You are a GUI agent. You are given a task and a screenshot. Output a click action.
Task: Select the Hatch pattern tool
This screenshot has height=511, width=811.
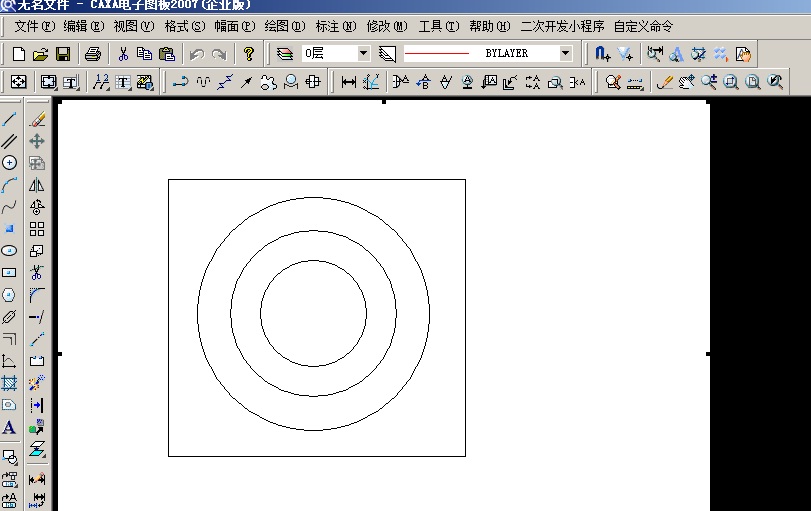(9, 383)
